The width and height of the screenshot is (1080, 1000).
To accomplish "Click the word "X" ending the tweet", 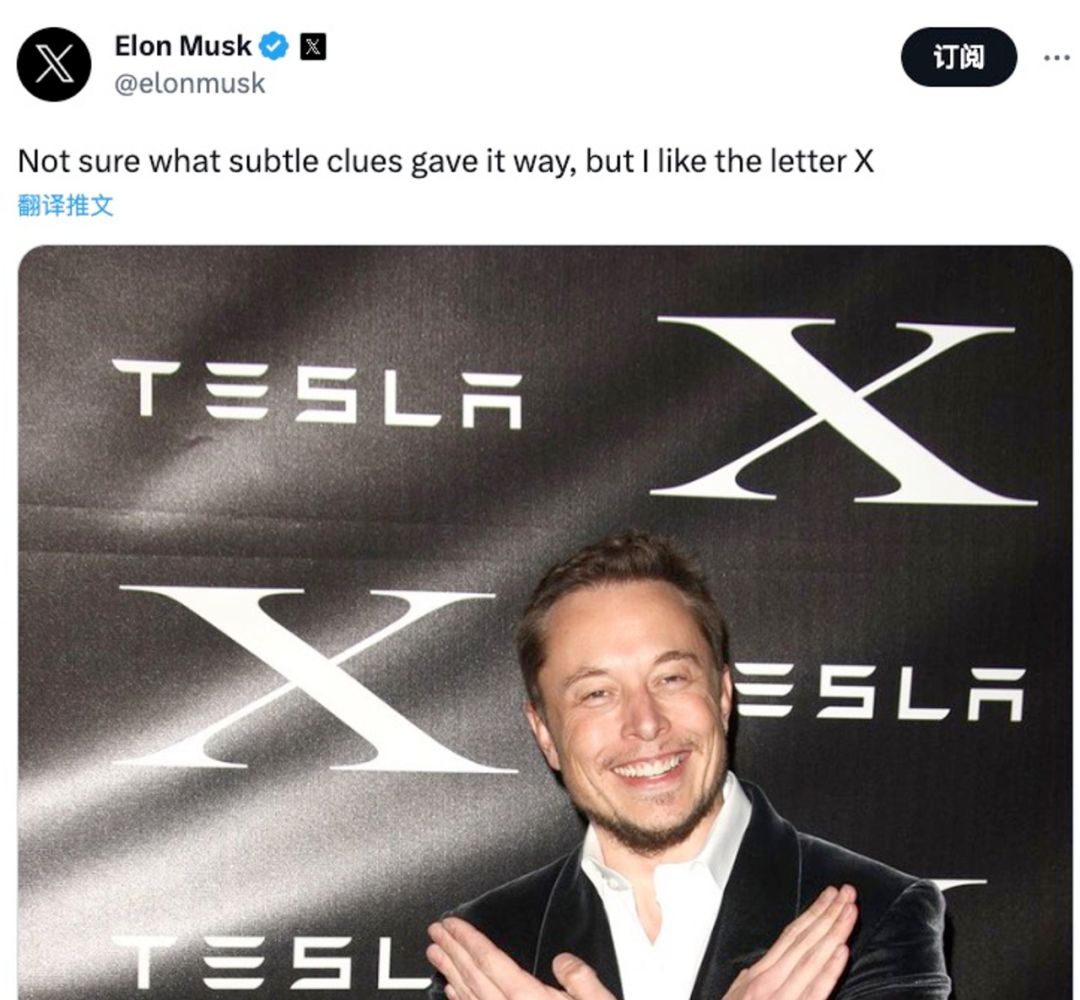I will click(864, 162).
